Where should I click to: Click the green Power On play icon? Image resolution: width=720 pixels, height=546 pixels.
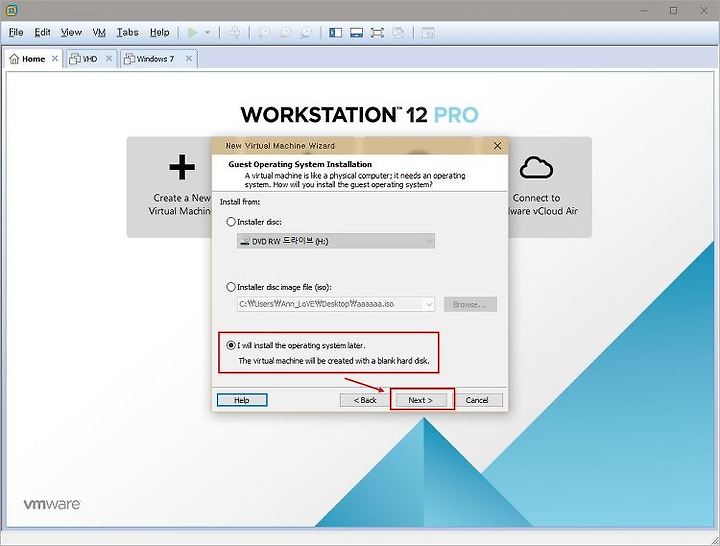[x=193, y=33]
